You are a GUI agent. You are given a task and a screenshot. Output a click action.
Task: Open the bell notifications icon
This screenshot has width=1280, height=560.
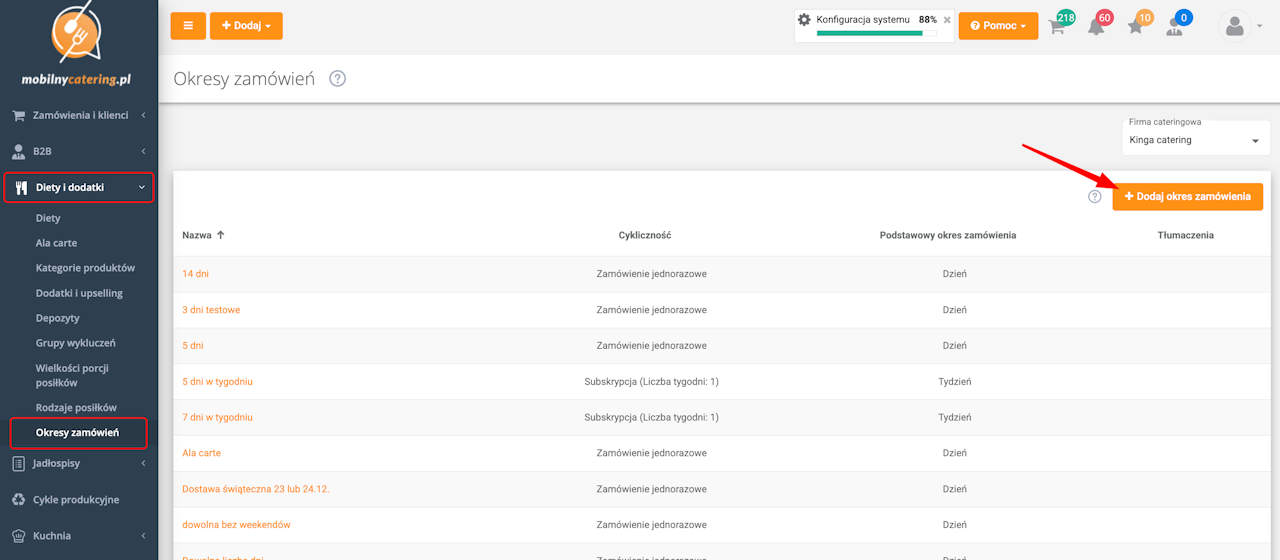[x=1097, y=27]
